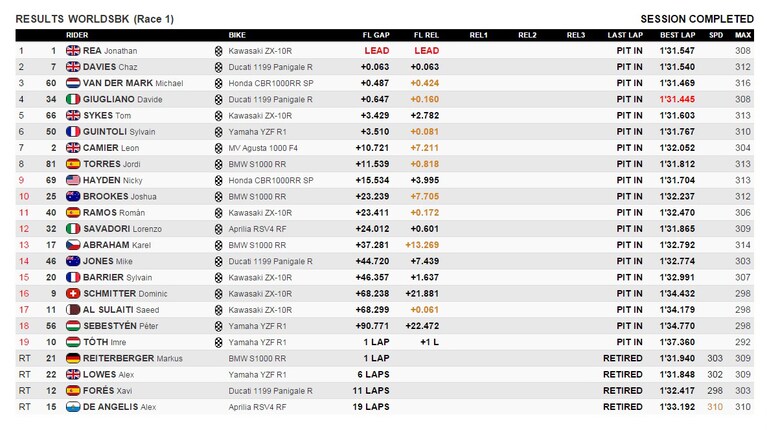Click checkered flag icon in DAVIES Chaz row
The image size is (767, 430).
click(x=219, y=67)
